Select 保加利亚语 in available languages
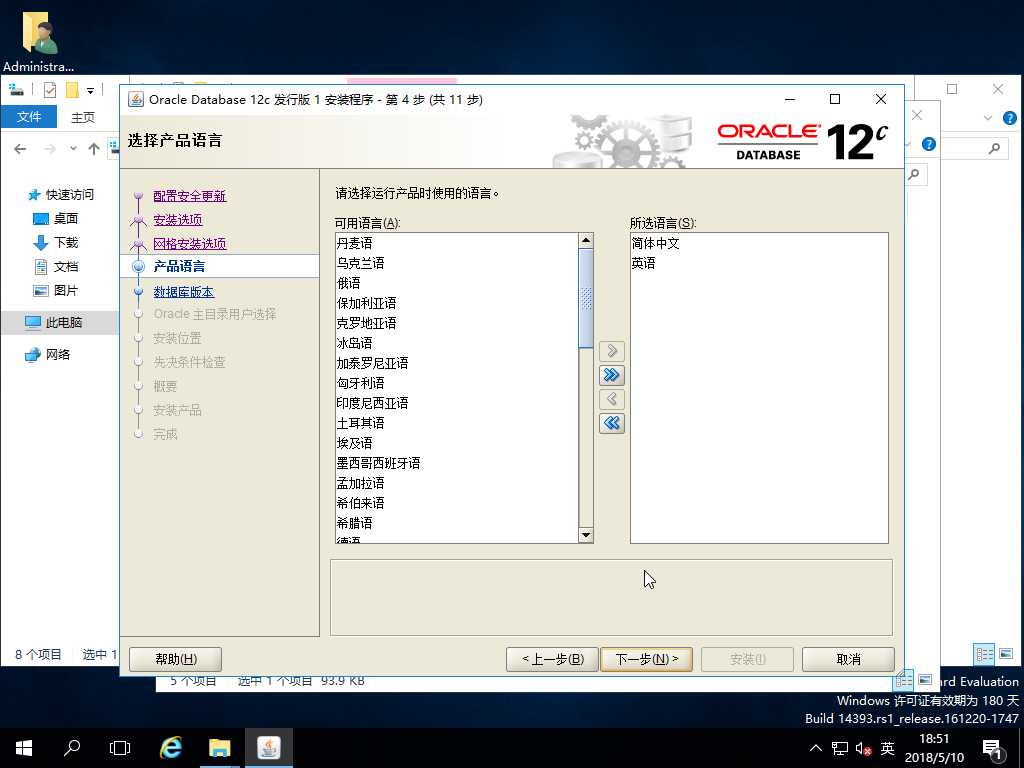Image resolution: width=1024 pixels, height=768 pixels. click(x=457, y=303)
